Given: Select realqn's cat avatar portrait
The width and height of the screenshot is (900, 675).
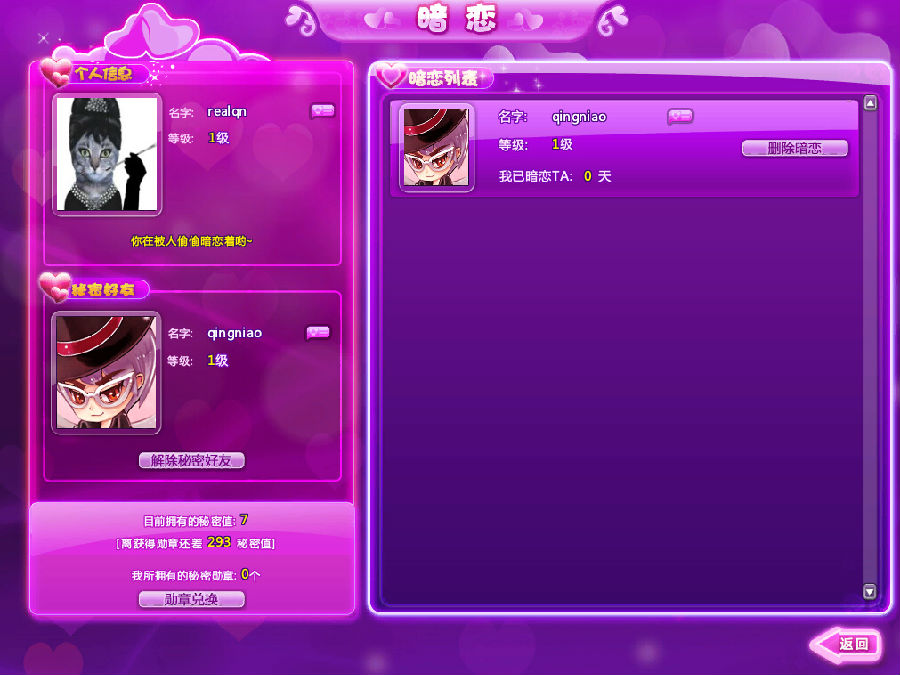Looking at the screenshot, I should [x=107, y=154].
